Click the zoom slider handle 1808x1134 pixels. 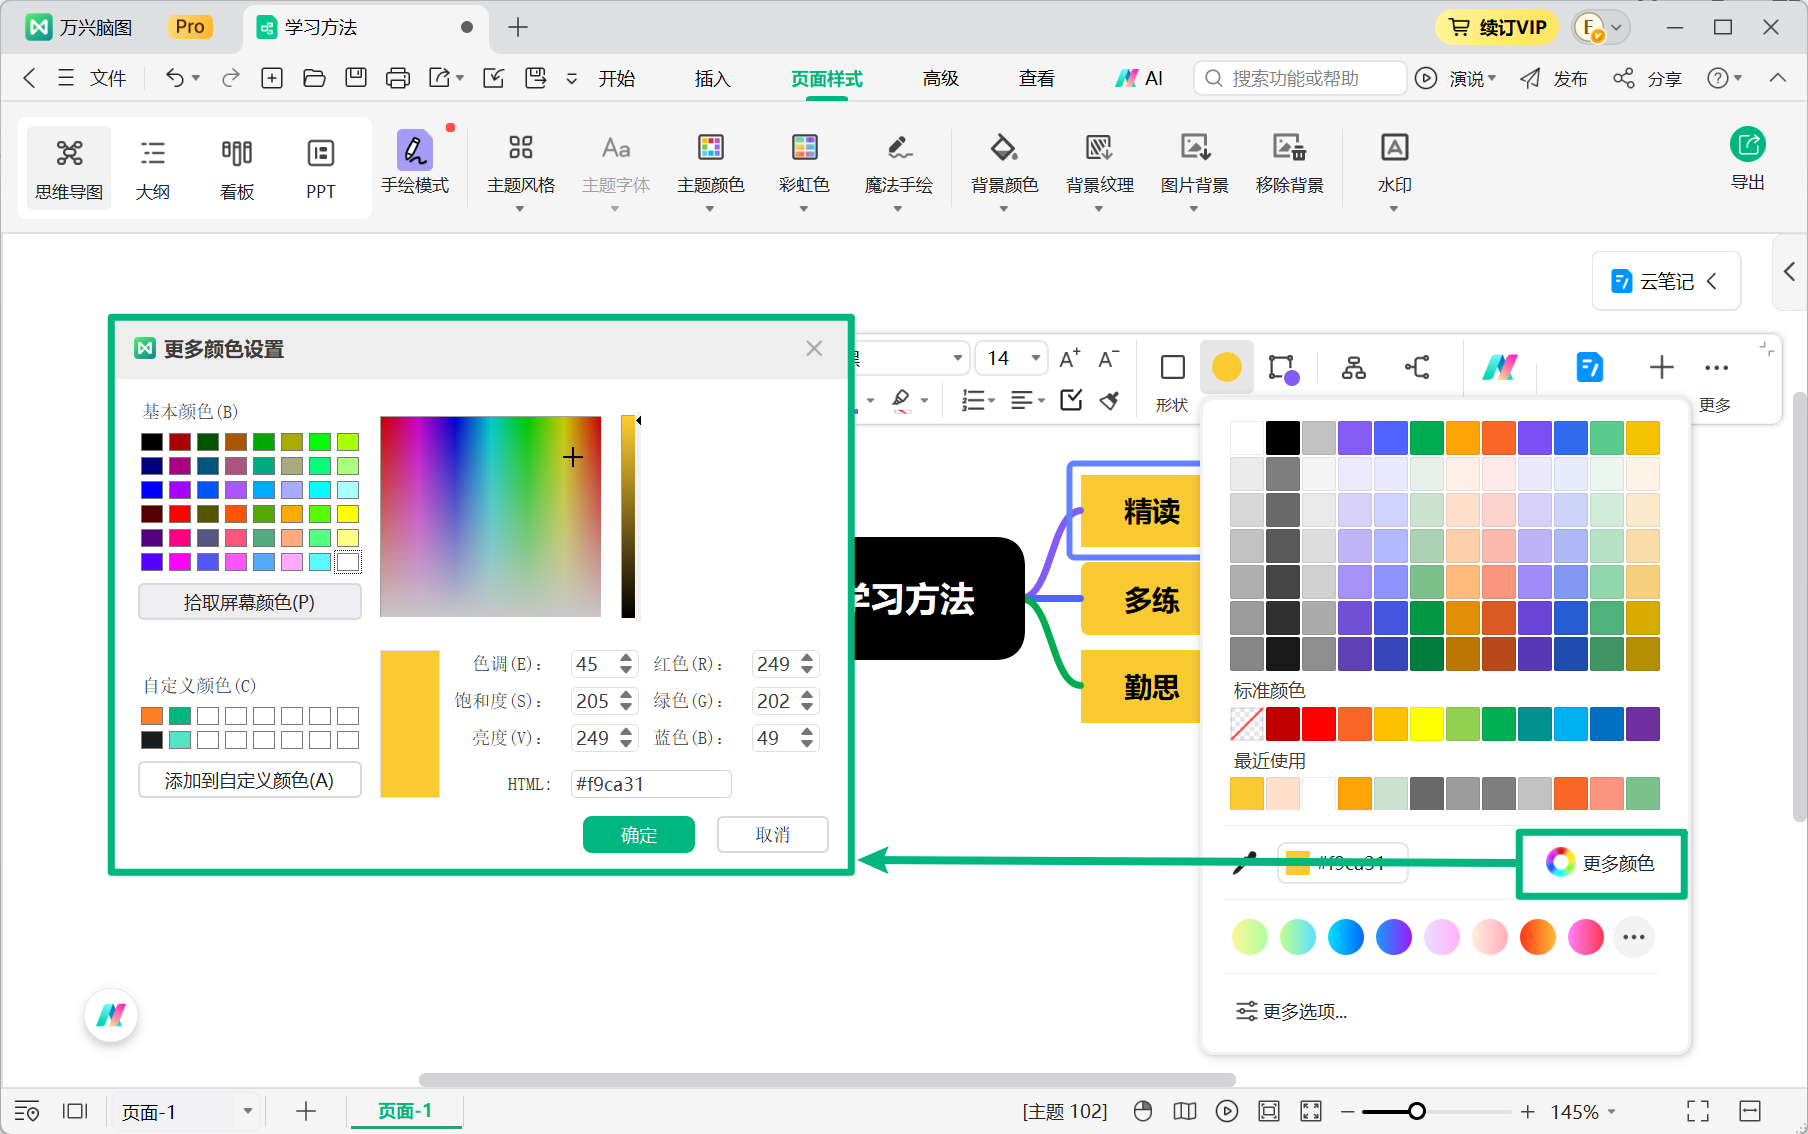1416,1111
